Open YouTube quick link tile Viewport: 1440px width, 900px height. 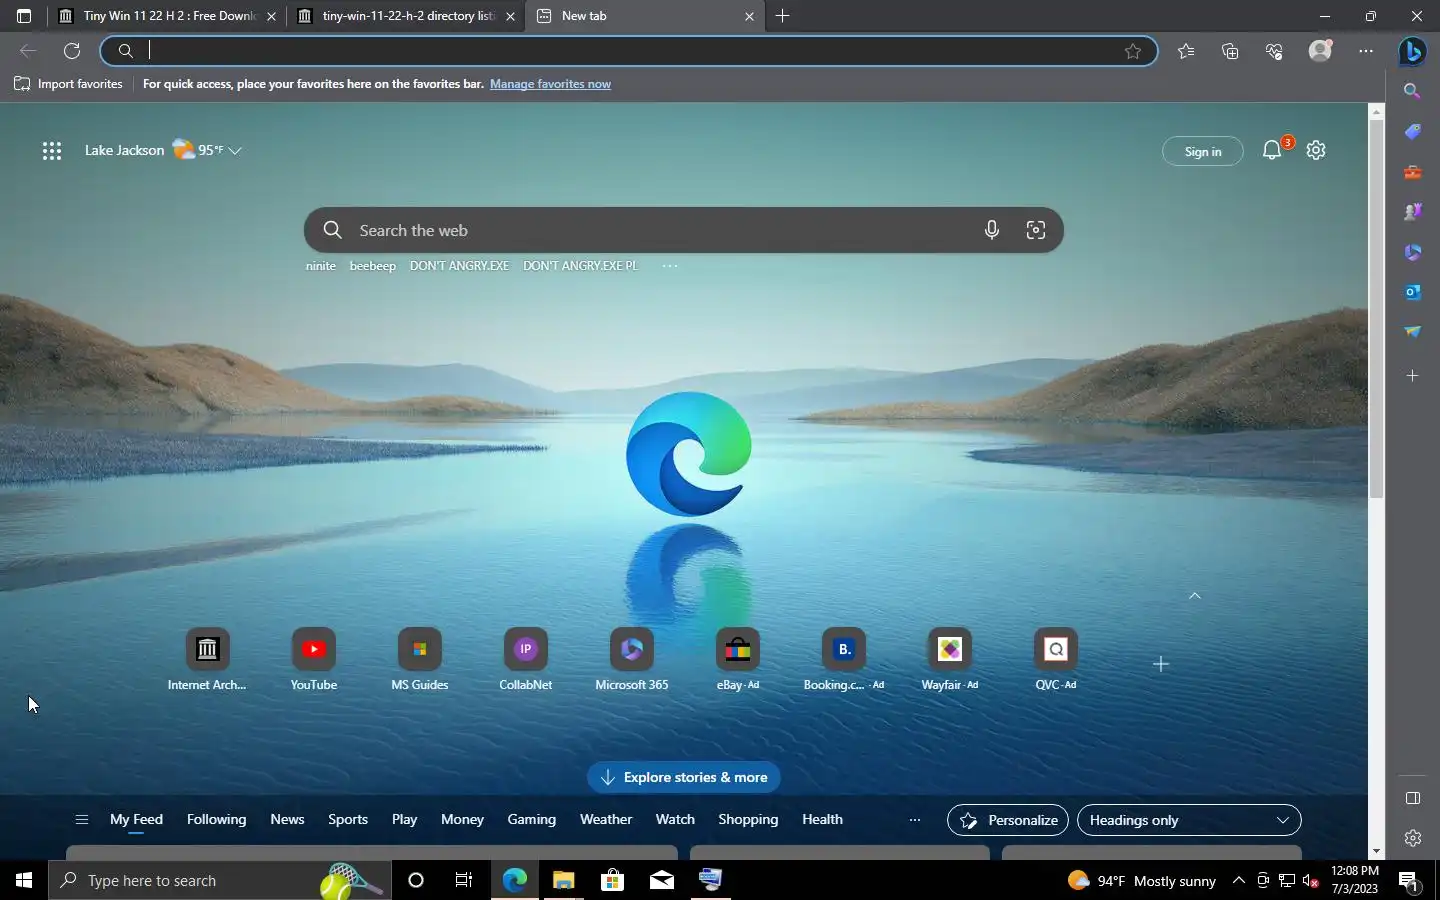click(313, 660)
